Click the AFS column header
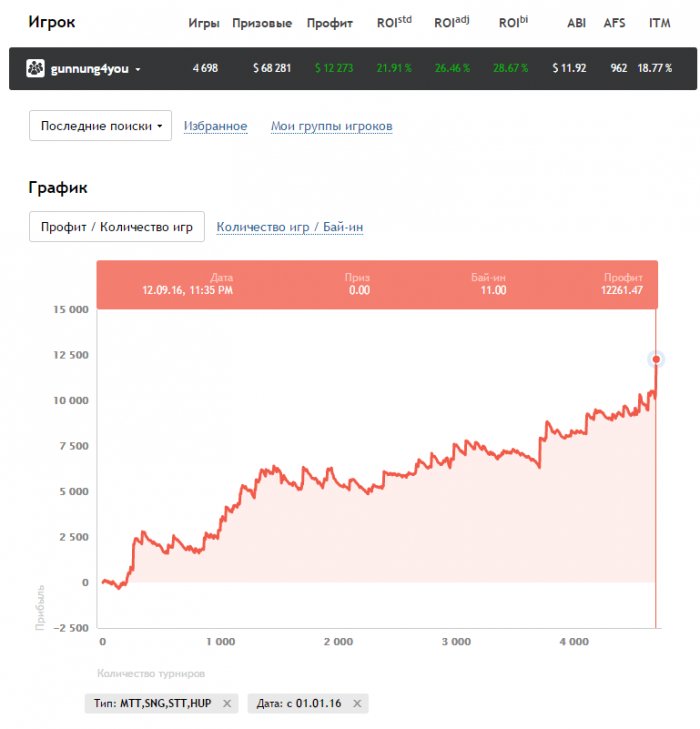This screenshot has width=700, height=729. click(x=614, y=23)
